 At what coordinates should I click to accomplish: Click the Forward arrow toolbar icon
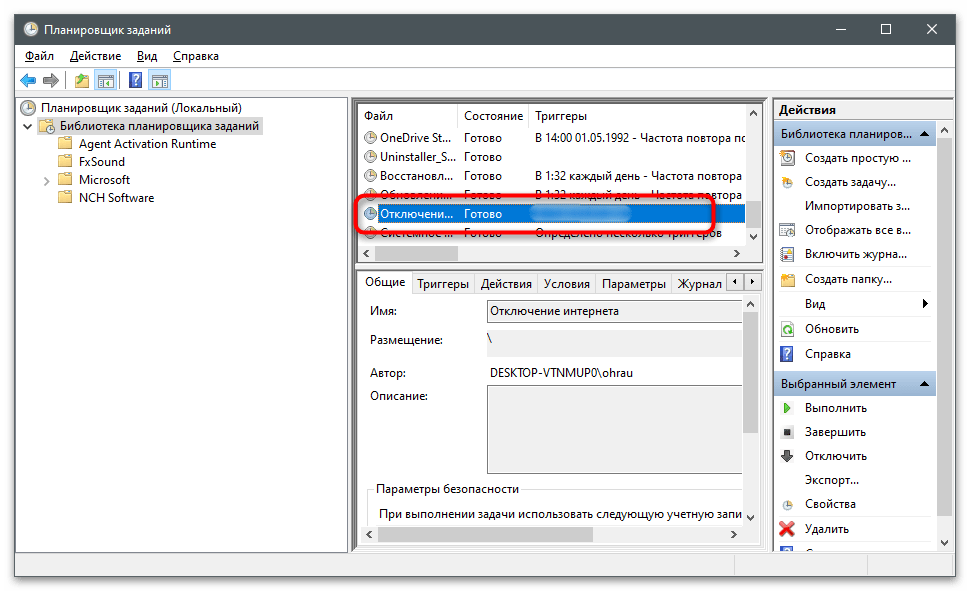tap(51, 80)
